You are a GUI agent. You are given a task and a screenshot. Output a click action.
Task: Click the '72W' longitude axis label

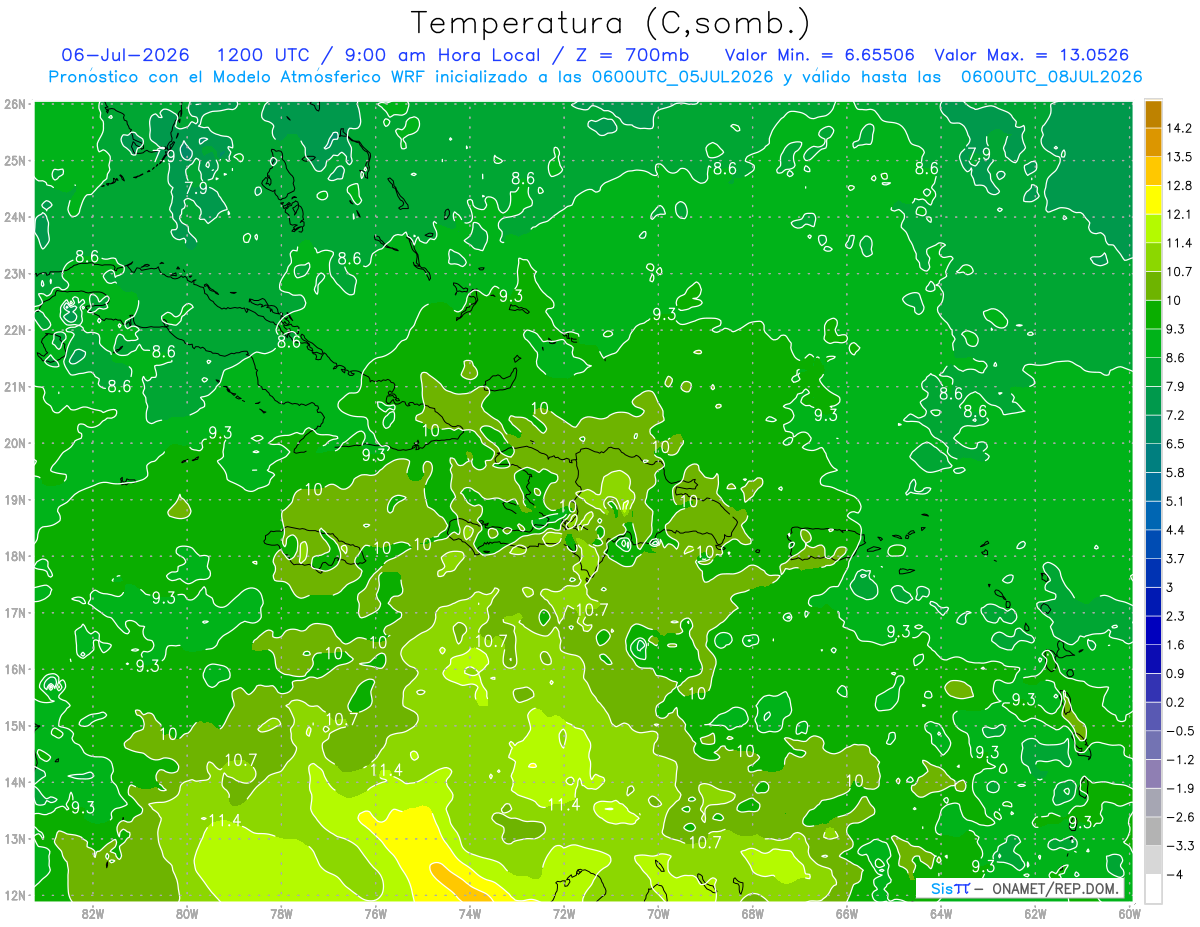coord(564,913)
